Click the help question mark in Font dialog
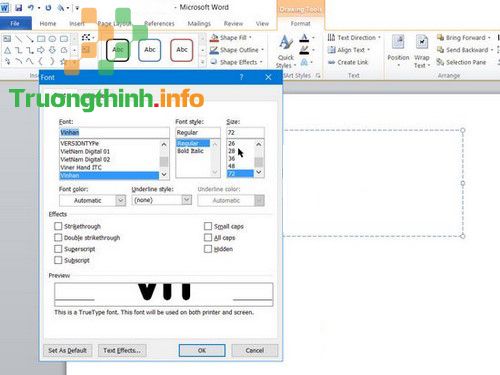 pyautogui.click(x=242, y=77)
